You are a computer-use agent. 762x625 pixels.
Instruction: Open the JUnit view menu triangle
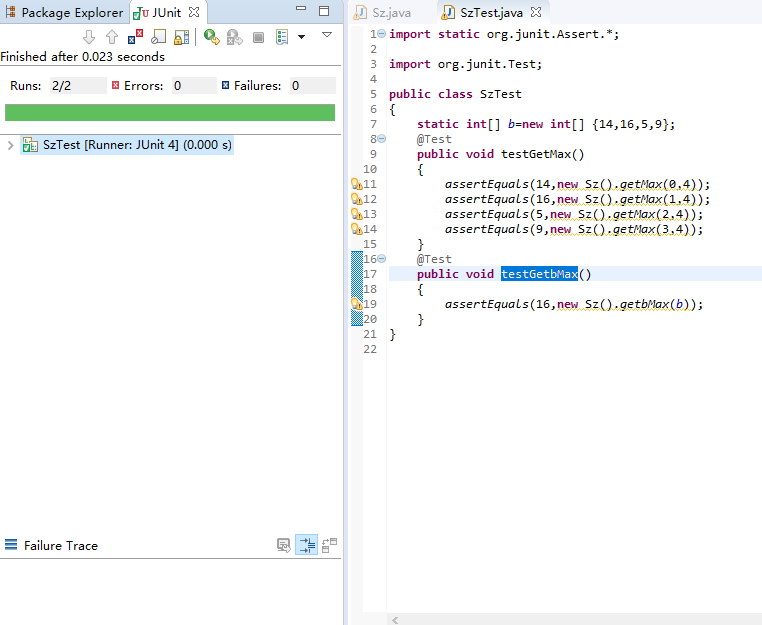(327, 35)
